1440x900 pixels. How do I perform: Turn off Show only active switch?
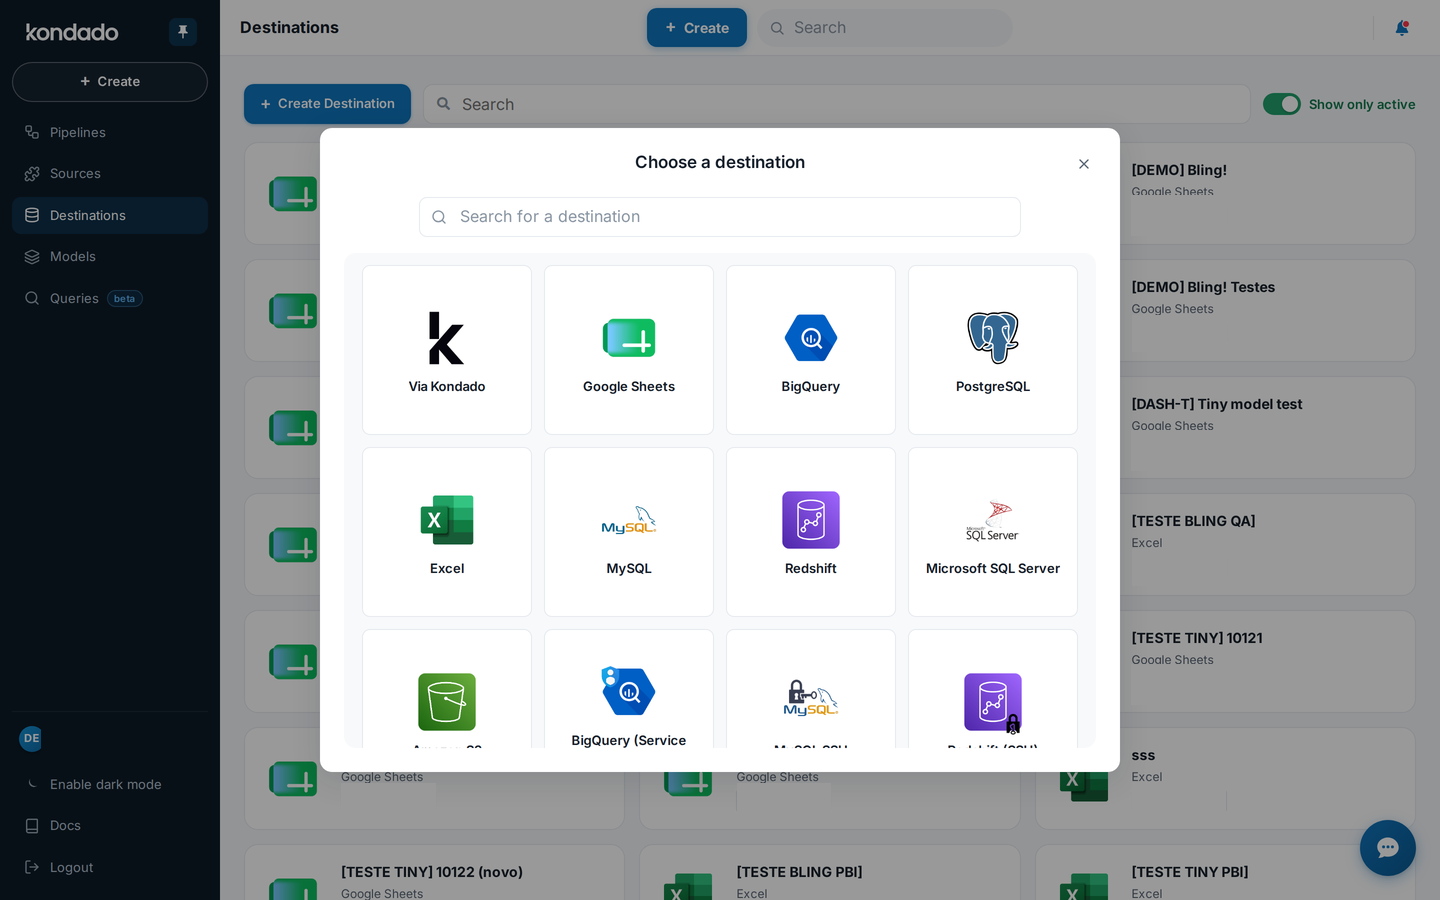[x=1282, y=104]
